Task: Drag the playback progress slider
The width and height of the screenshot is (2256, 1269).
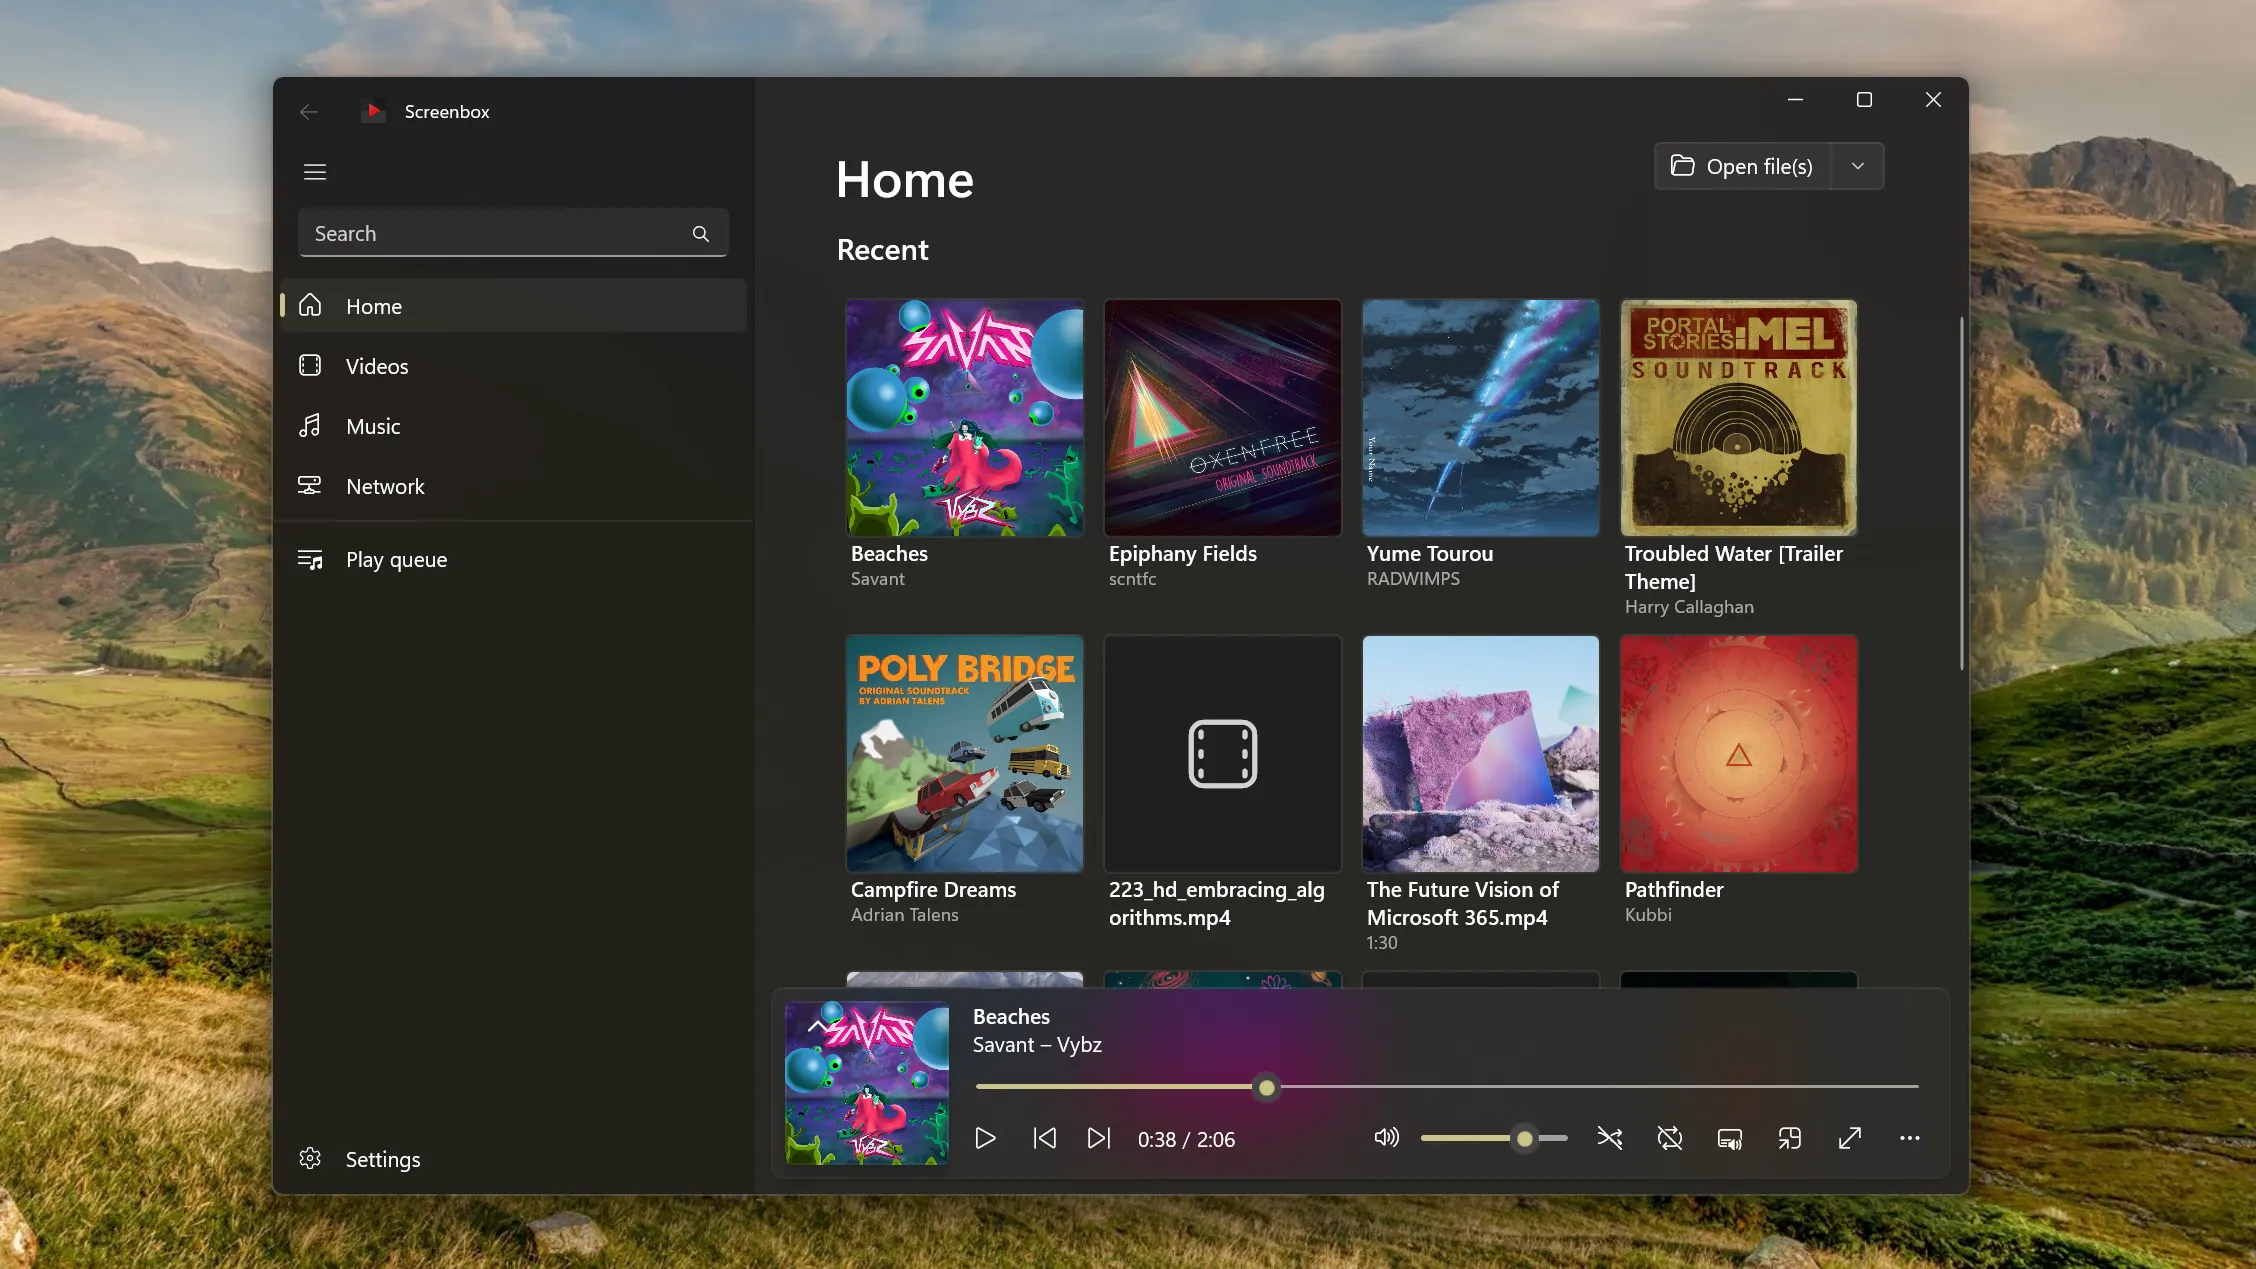Action: [x=1266, y=1088]
